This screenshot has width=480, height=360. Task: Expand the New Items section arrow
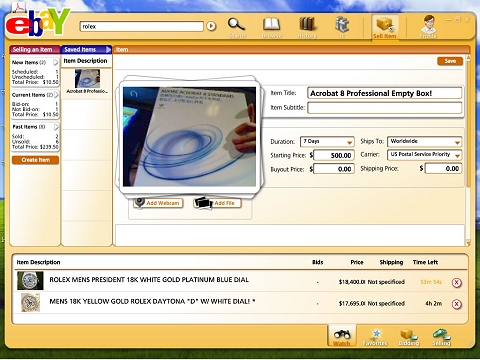point(56,62)
